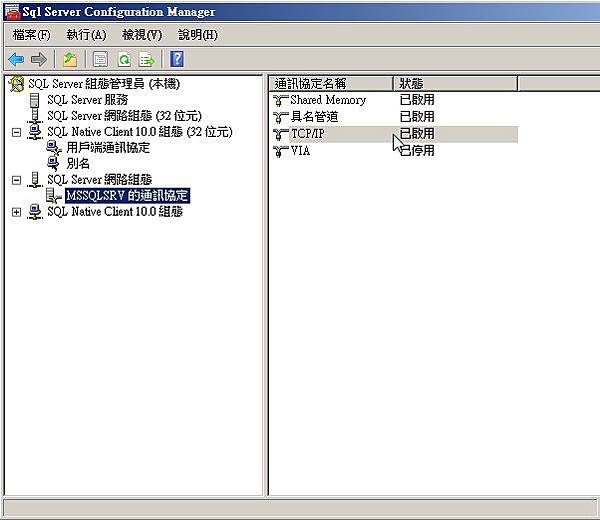Open the 檔案(F) menu
600x520 pixels.
click(x=31, y=35)
